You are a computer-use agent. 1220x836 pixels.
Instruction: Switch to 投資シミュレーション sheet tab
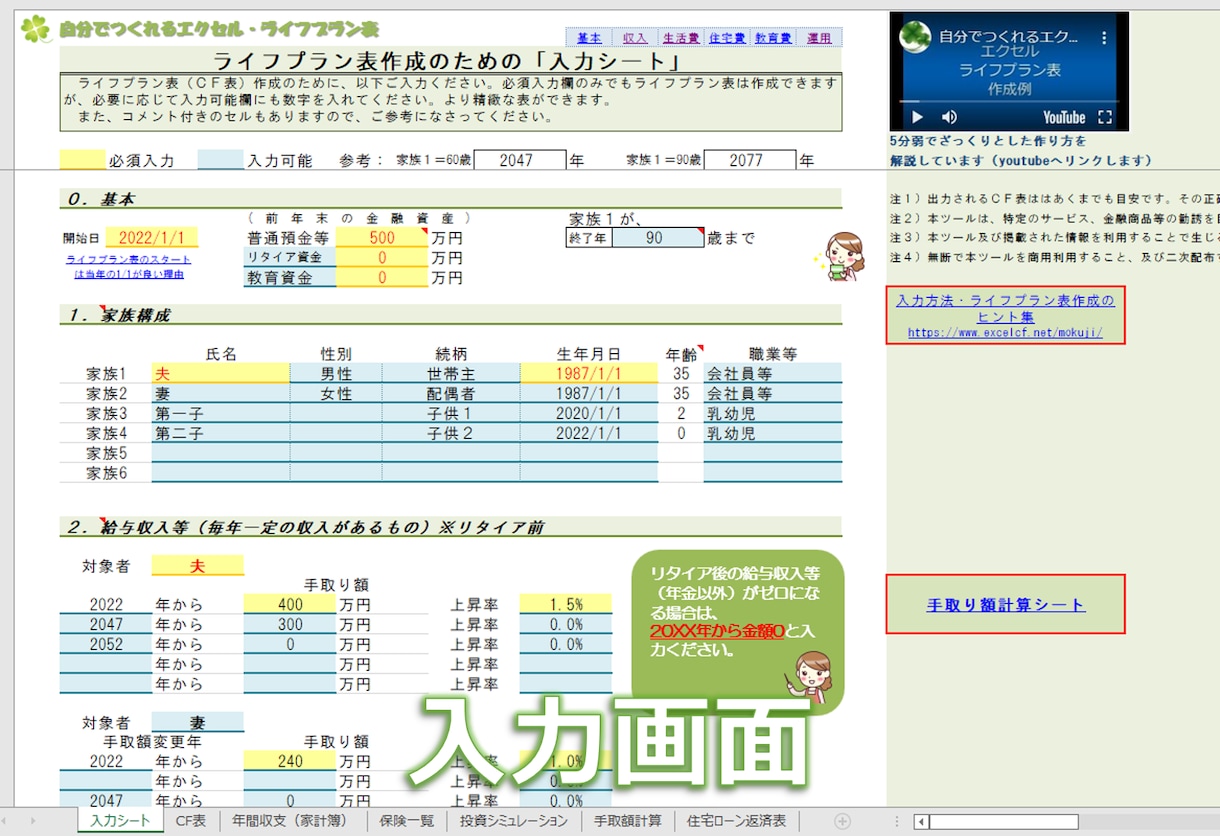[516, 821]
